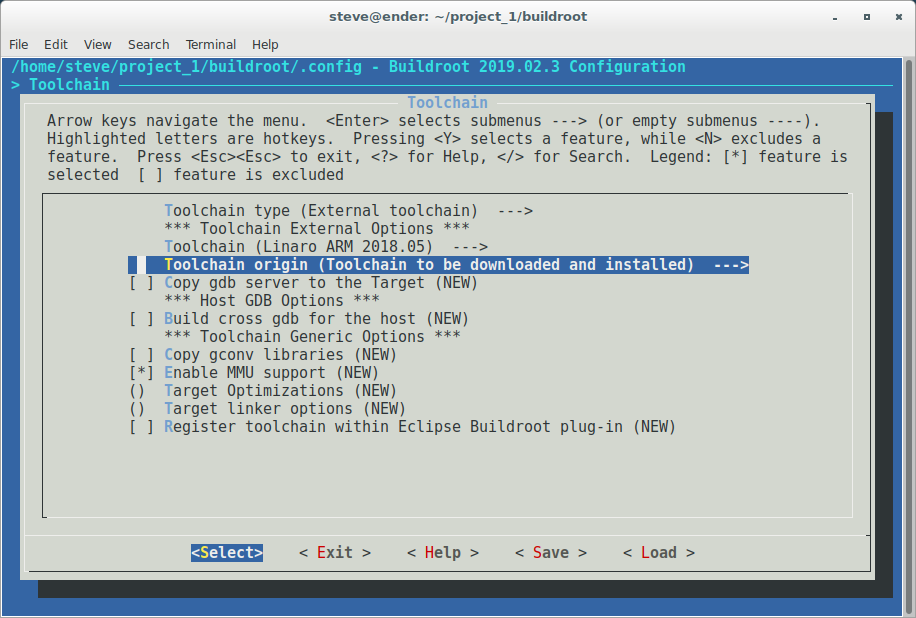Image resolution: width=916 pixels, height=618 pixels.
Task: Open the Terminal menu
Action: coord(210,44)
